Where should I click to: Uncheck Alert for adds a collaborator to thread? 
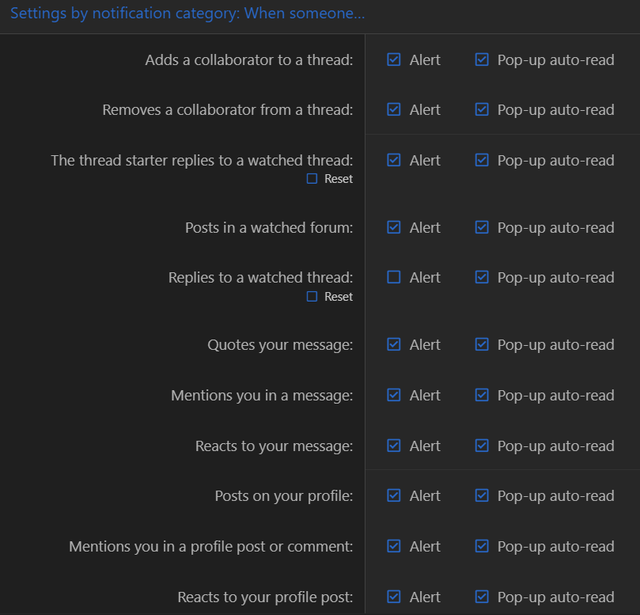(394, 60)
